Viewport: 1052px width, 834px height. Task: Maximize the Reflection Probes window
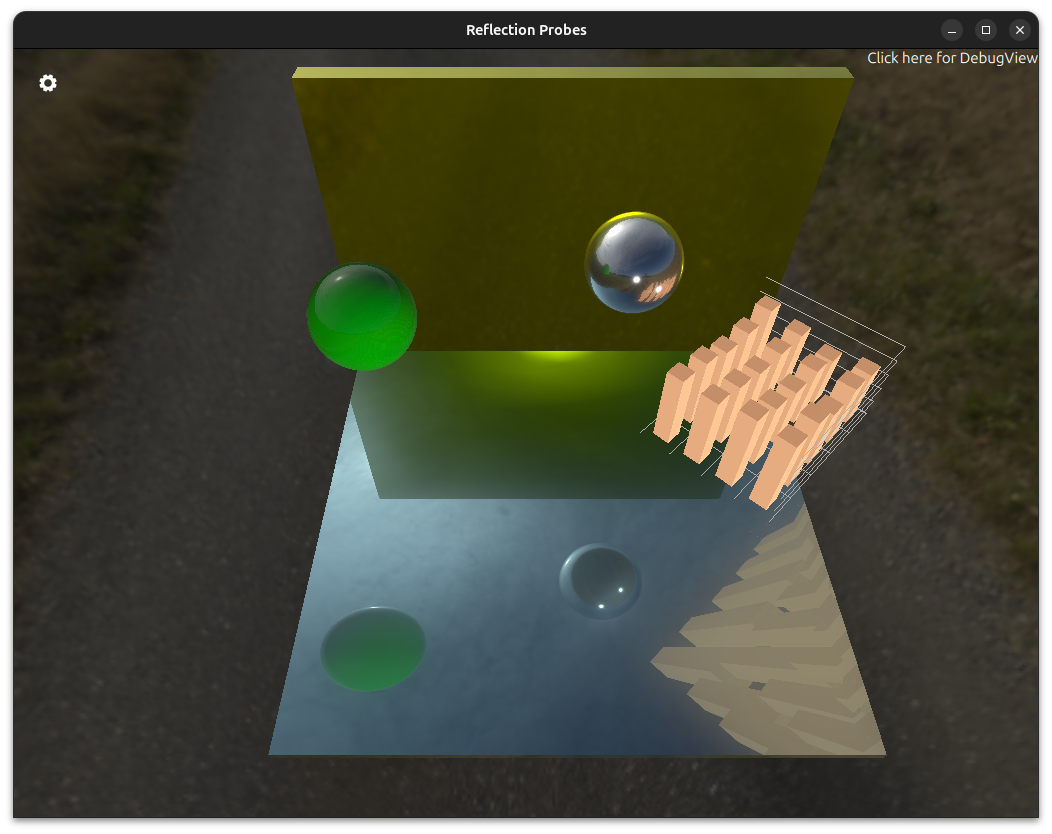coord(985,30)
